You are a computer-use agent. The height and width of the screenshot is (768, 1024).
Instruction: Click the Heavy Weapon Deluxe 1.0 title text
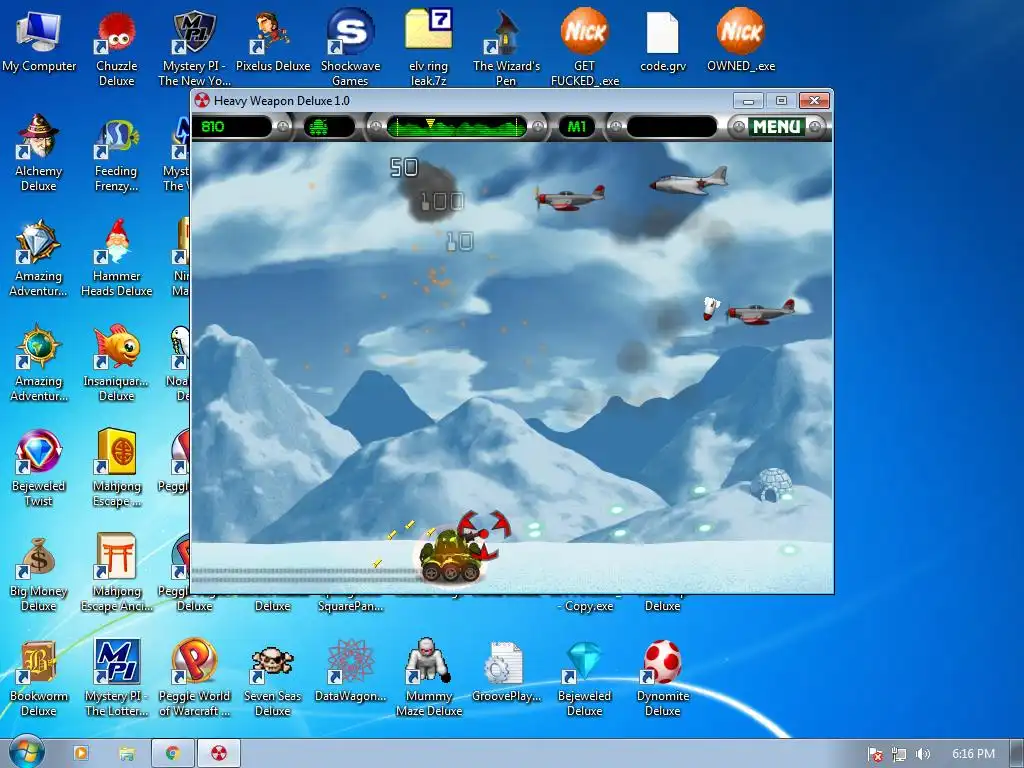click(281, 101)
